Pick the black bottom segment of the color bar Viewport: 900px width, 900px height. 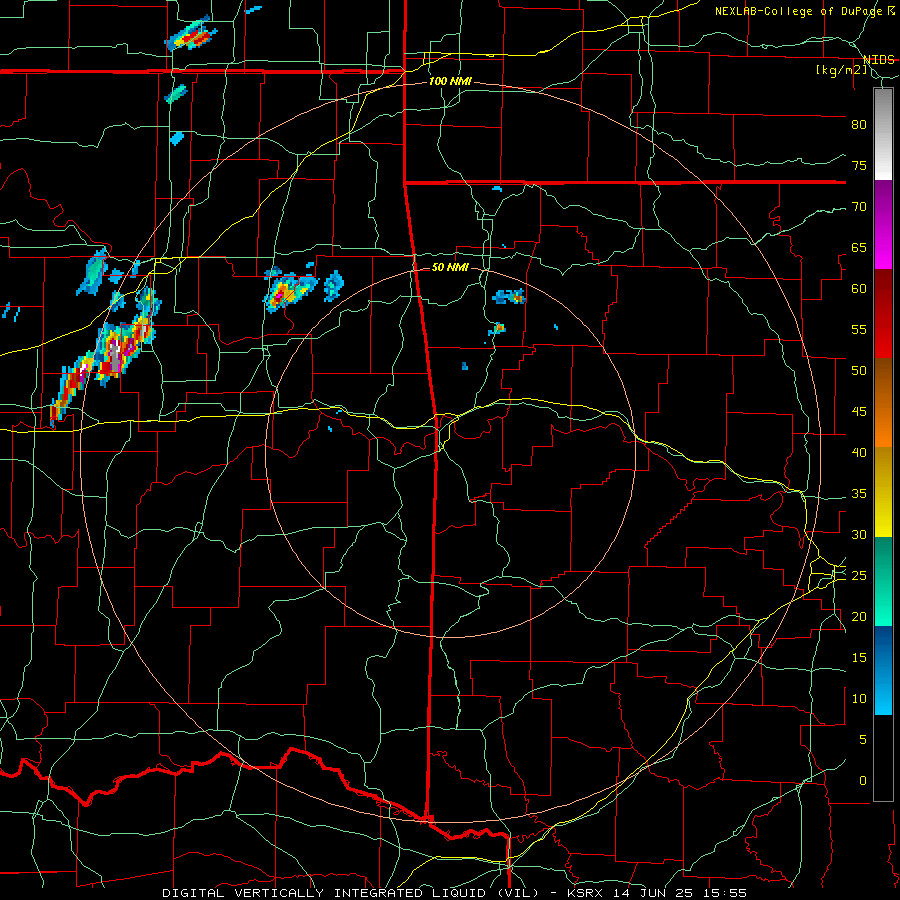883,758
